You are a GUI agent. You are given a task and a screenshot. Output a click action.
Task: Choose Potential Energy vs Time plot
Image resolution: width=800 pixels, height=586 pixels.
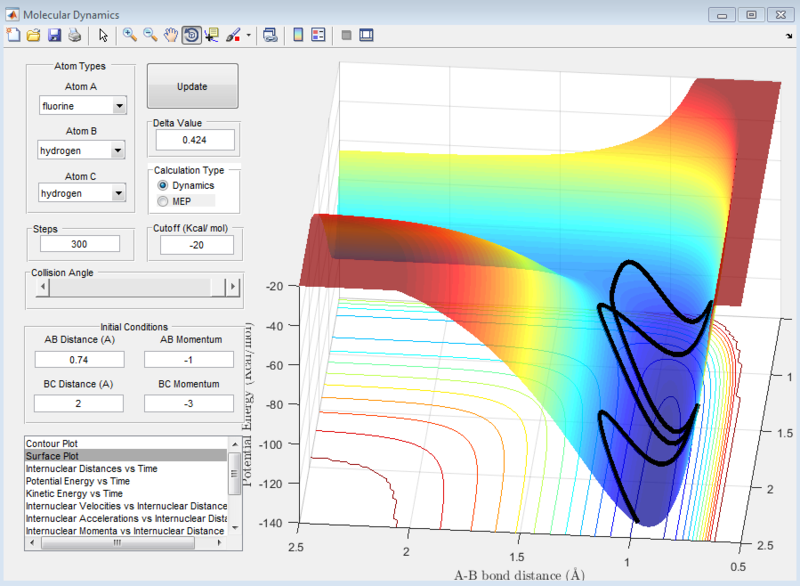tap(79, 481)
